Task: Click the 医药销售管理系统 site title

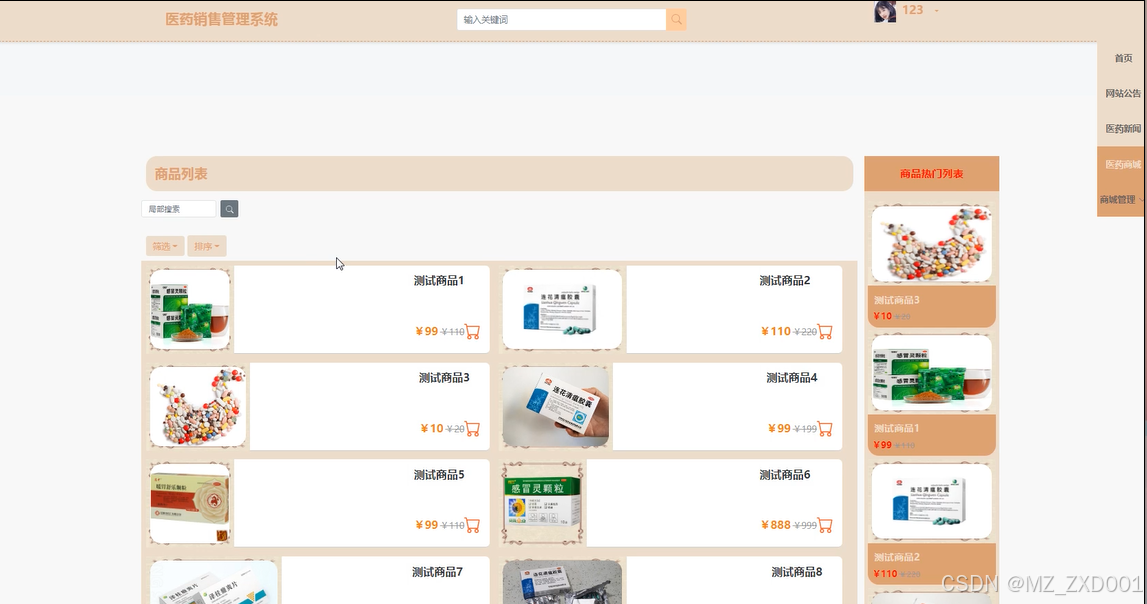Action: [222, 20]
